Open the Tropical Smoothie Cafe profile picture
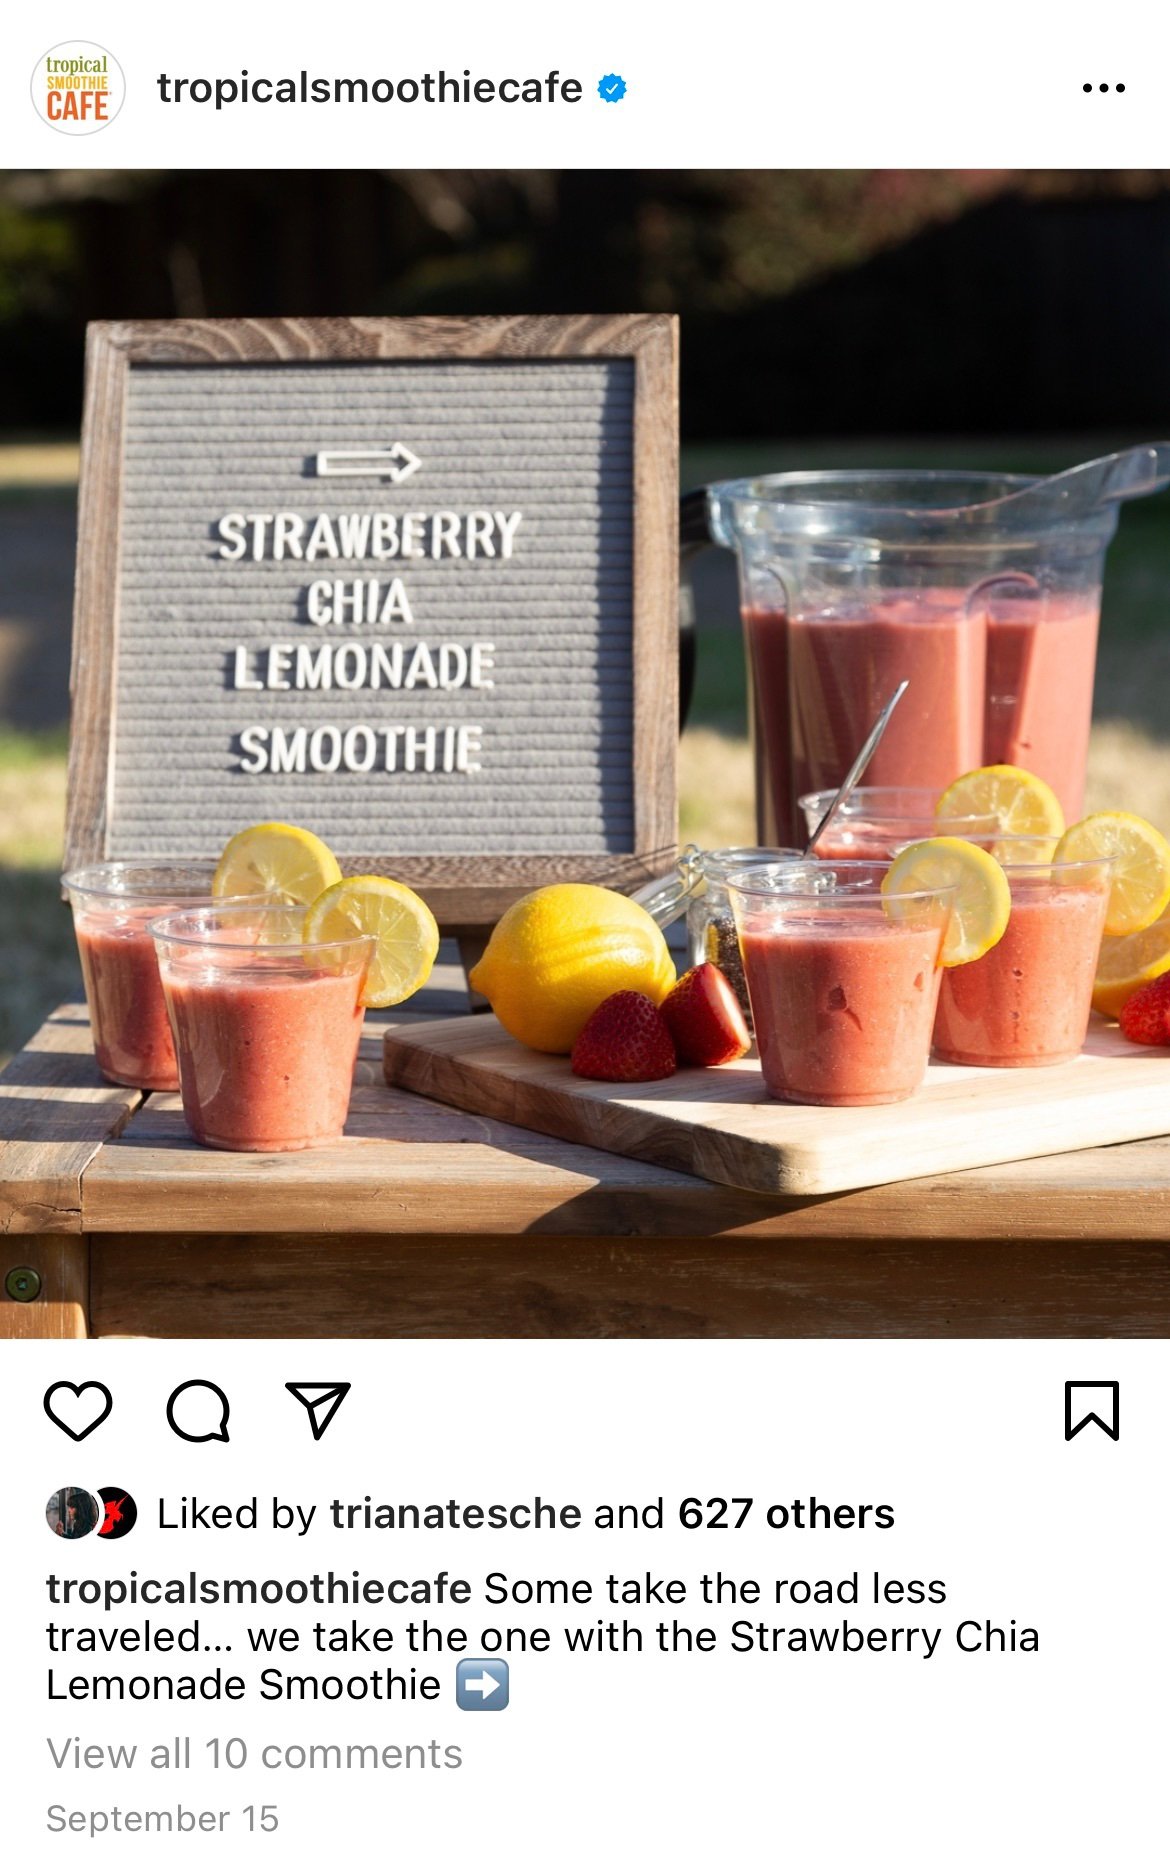Viewport: 1170px width, 1876px height. pos(78,88)
